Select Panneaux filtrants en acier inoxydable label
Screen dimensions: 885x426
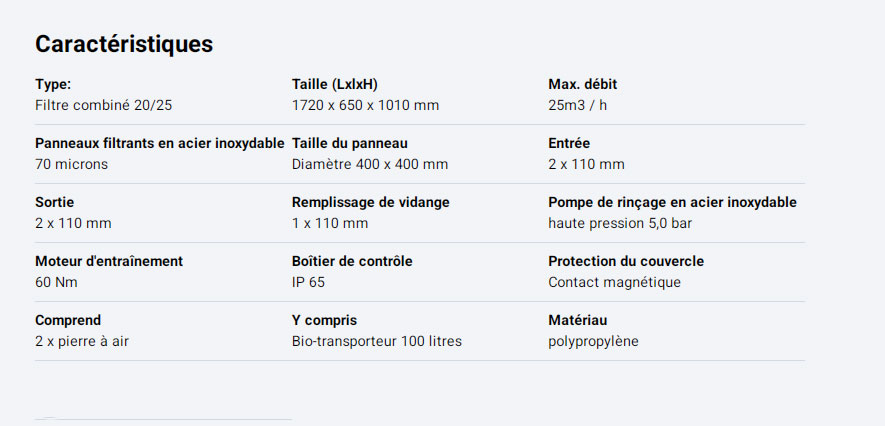[160, 143]
